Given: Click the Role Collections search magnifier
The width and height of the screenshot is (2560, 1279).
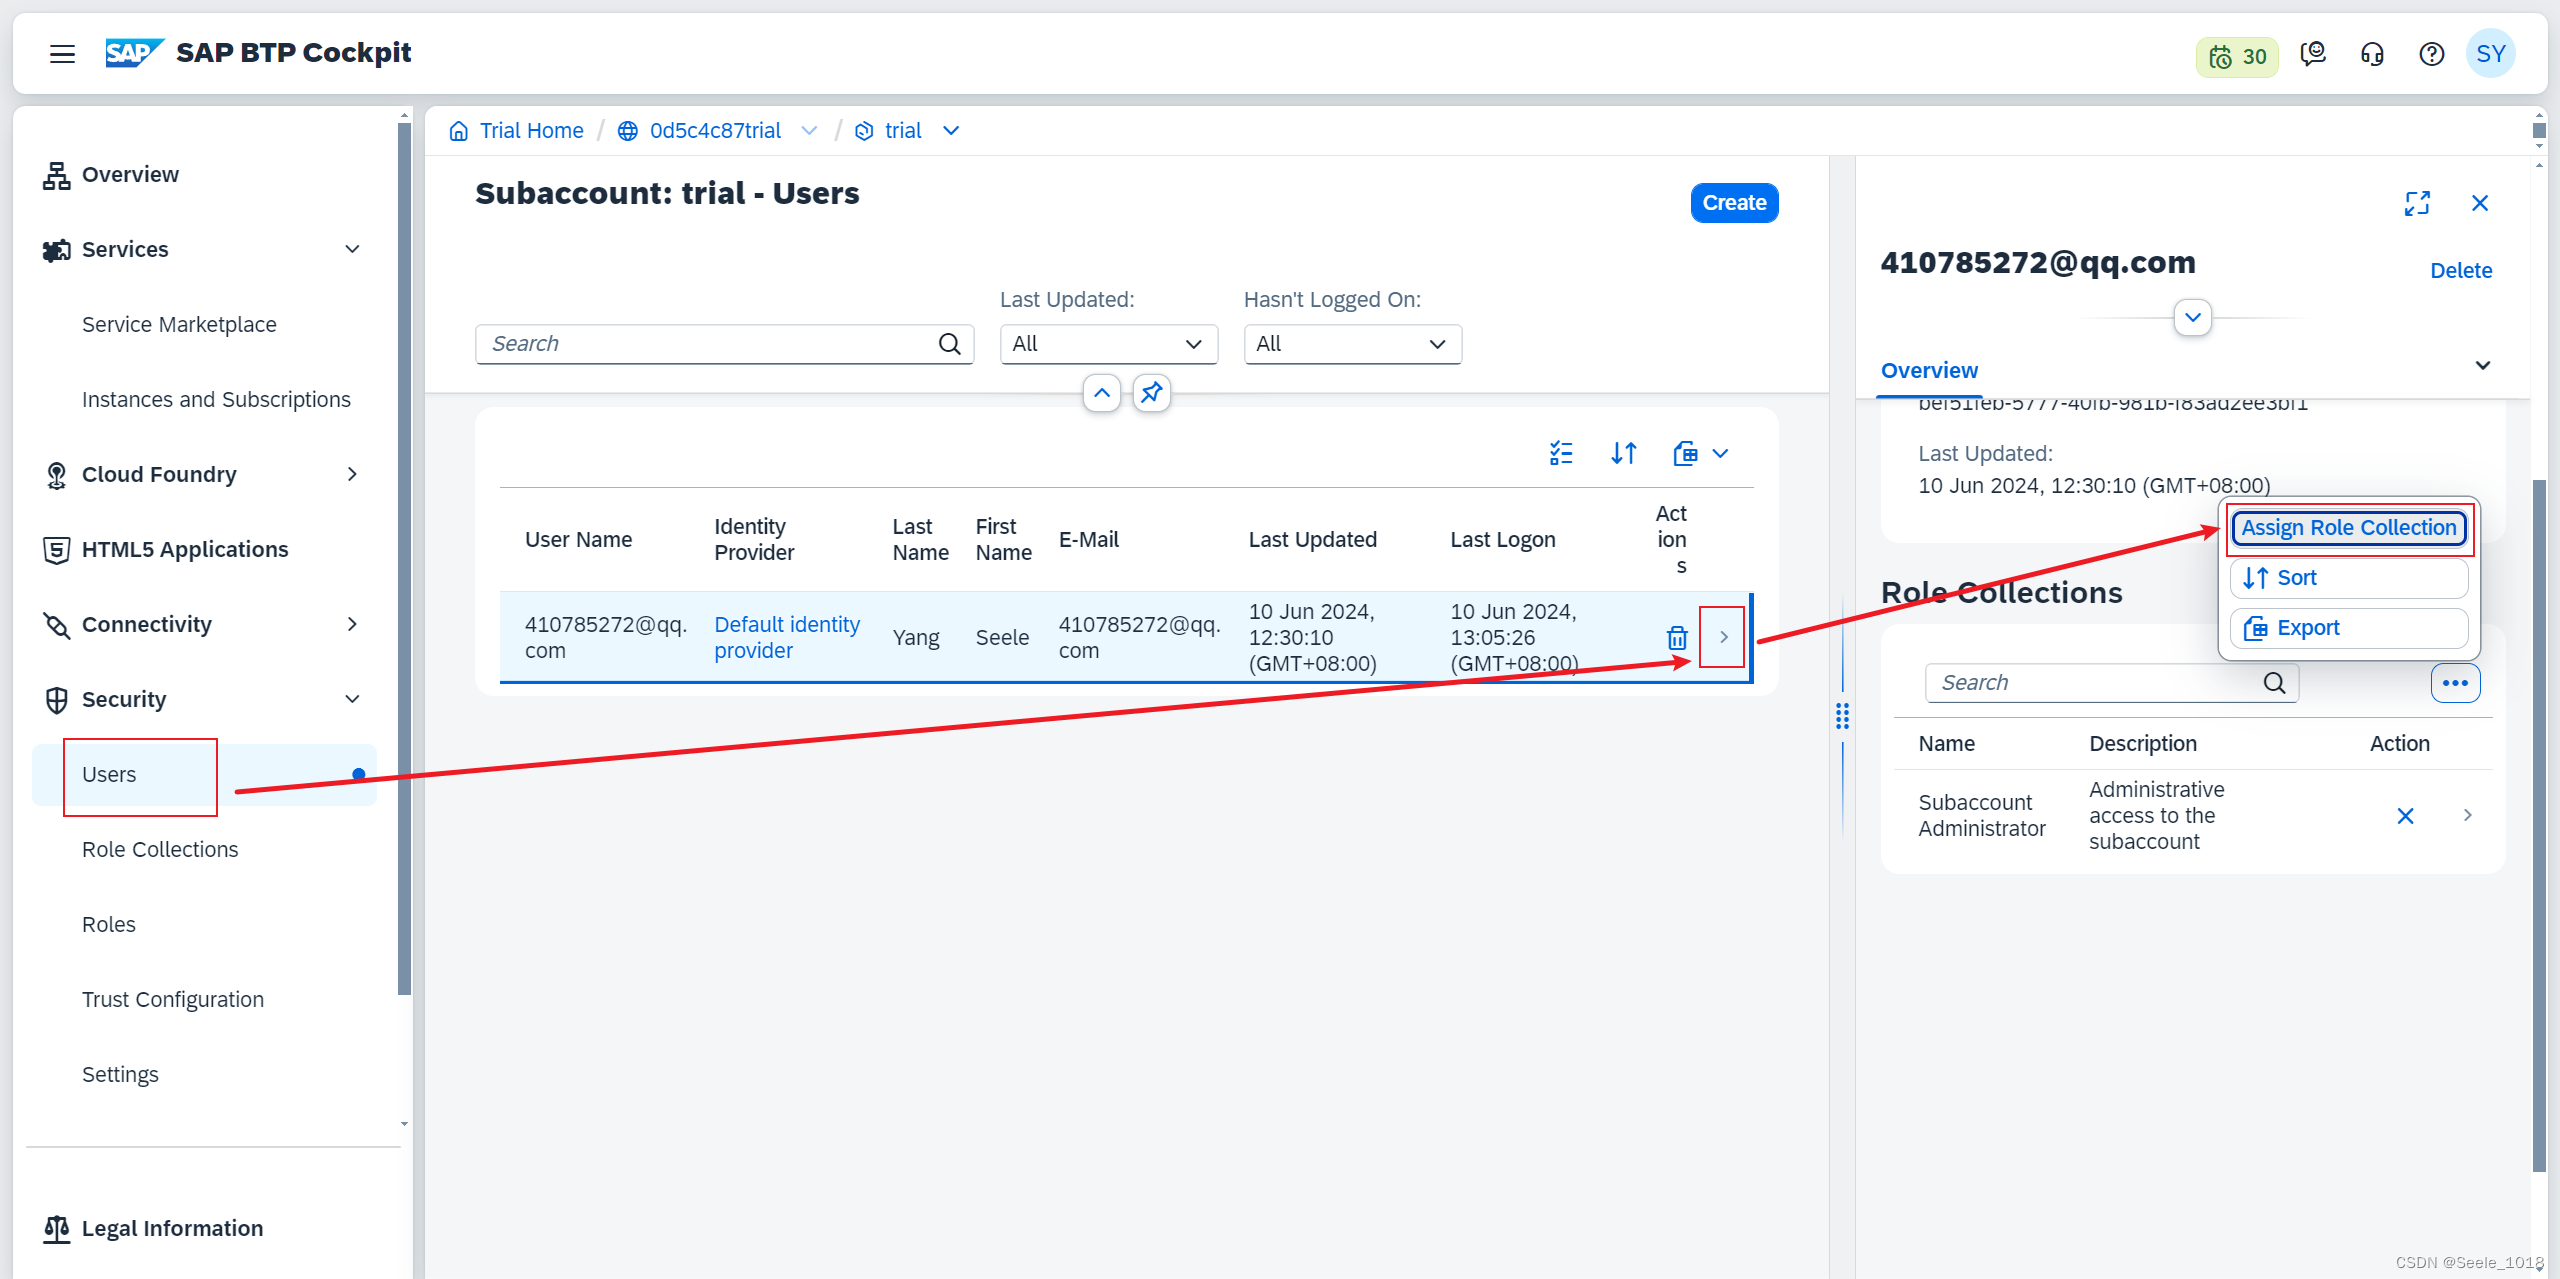Looking at the screenshot, I should (2275, 683).
